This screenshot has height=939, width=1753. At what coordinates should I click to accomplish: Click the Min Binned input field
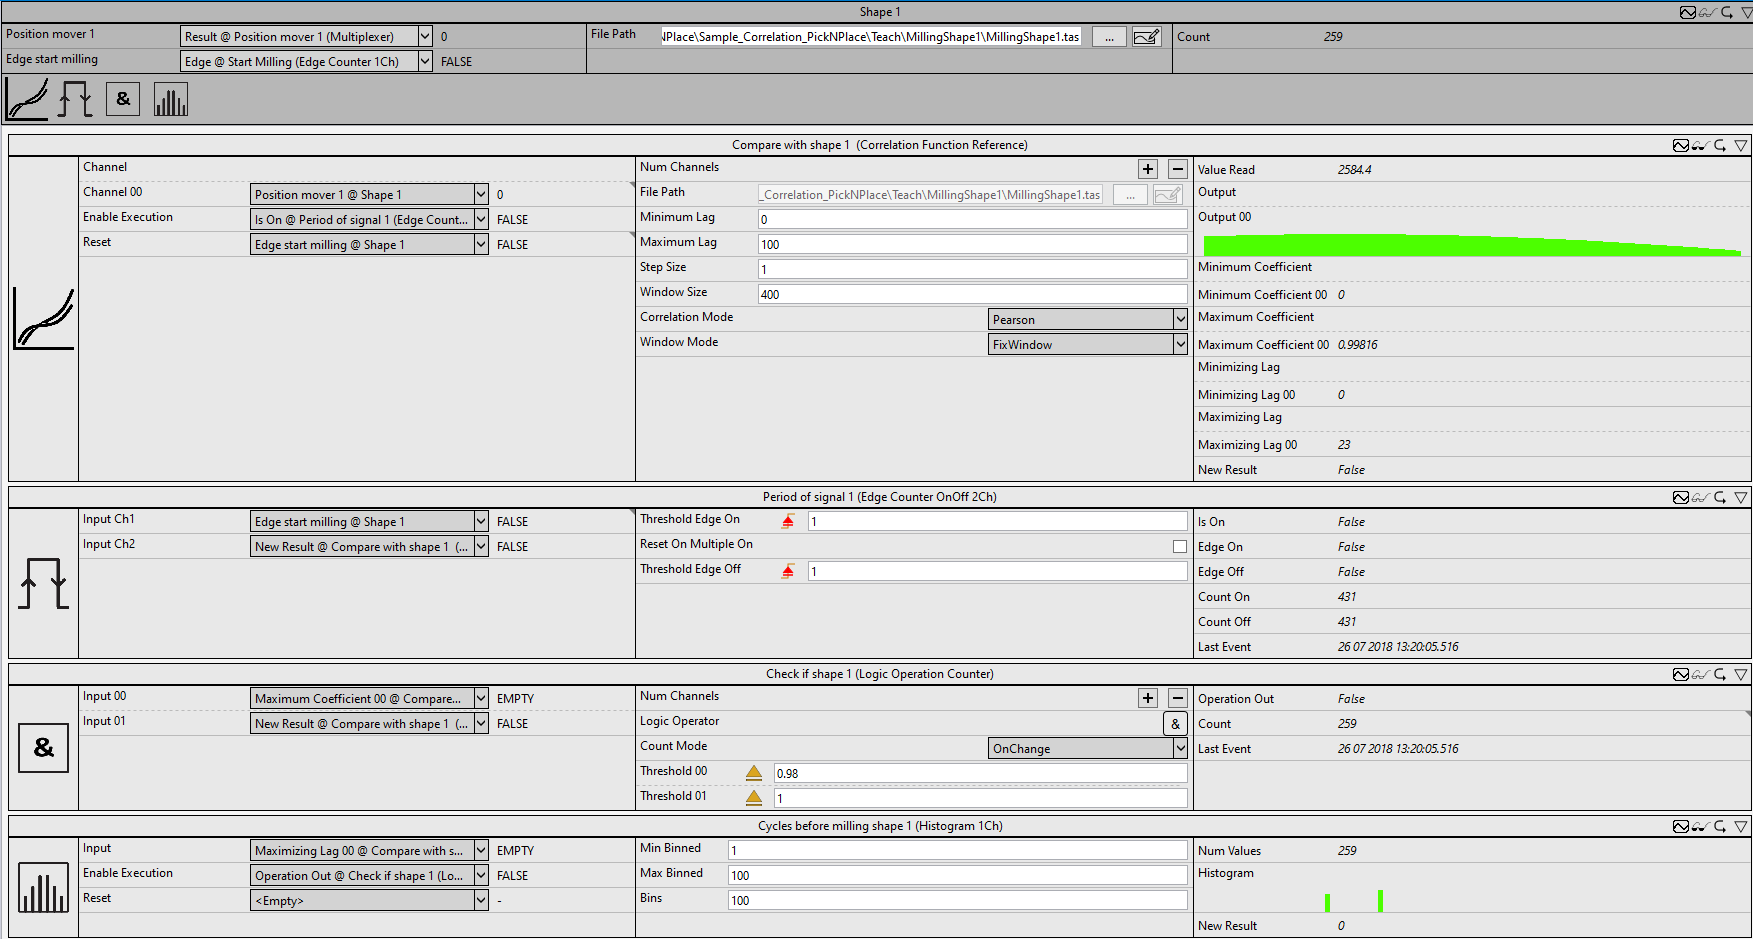[x=957, y=850]
